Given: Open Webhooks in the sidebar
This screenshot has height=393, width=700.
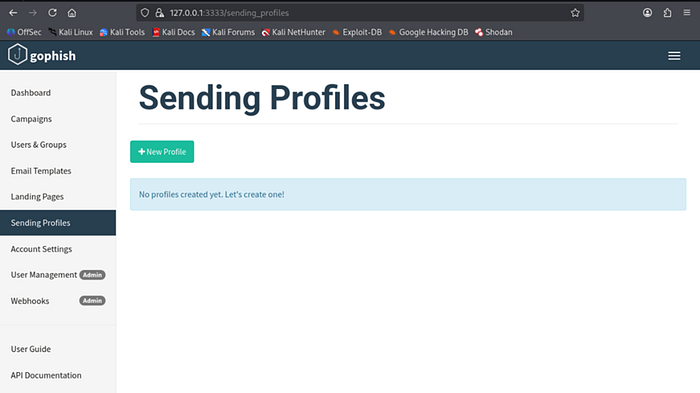Looking at the screenshot, I should [x=58, y=301].
